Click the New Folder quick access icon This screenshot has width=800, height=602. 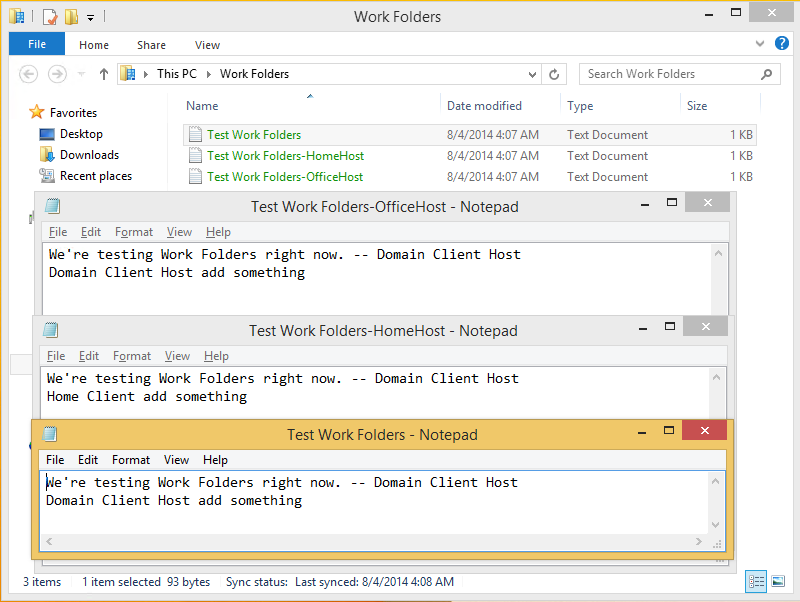[71, 17]
